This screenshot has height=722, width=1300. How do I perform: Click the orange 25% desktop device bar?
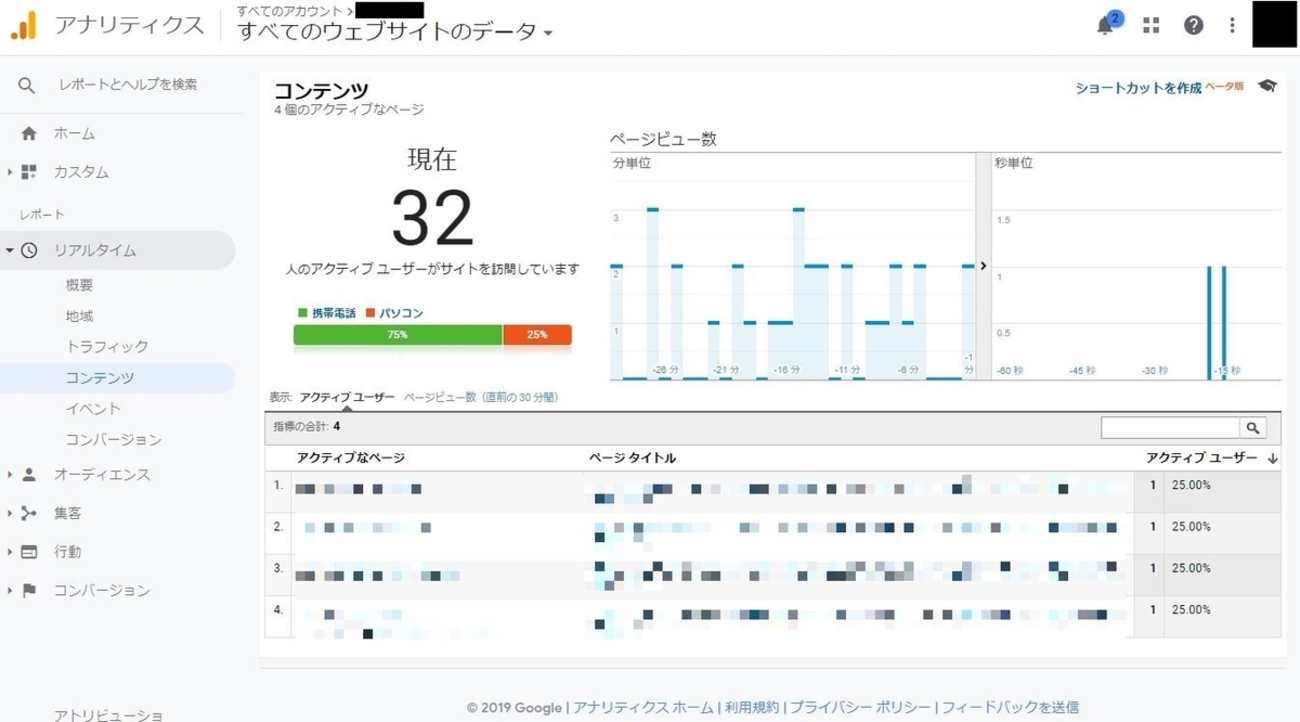click(537, 335)
